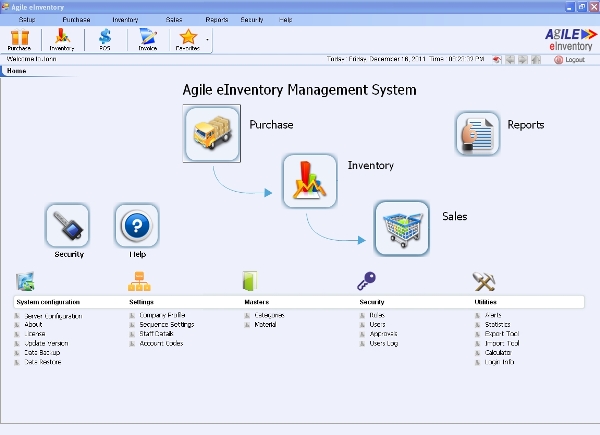600x435 pixels.
Task: Open Login Info link
Action: [499, 362]
